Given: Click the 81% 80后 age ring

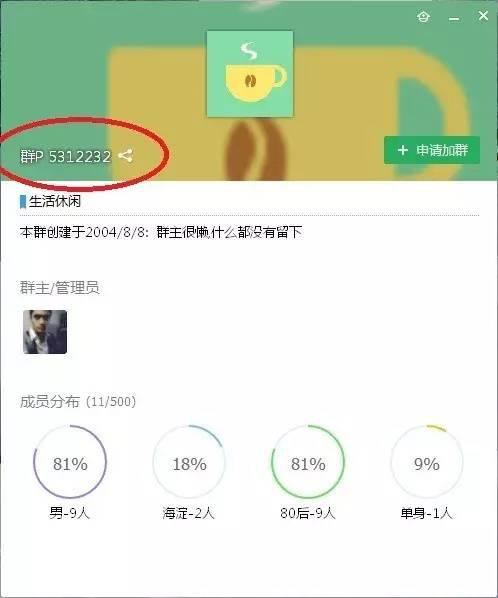Looking at the screenshot, I should click(x=308, y=462).
